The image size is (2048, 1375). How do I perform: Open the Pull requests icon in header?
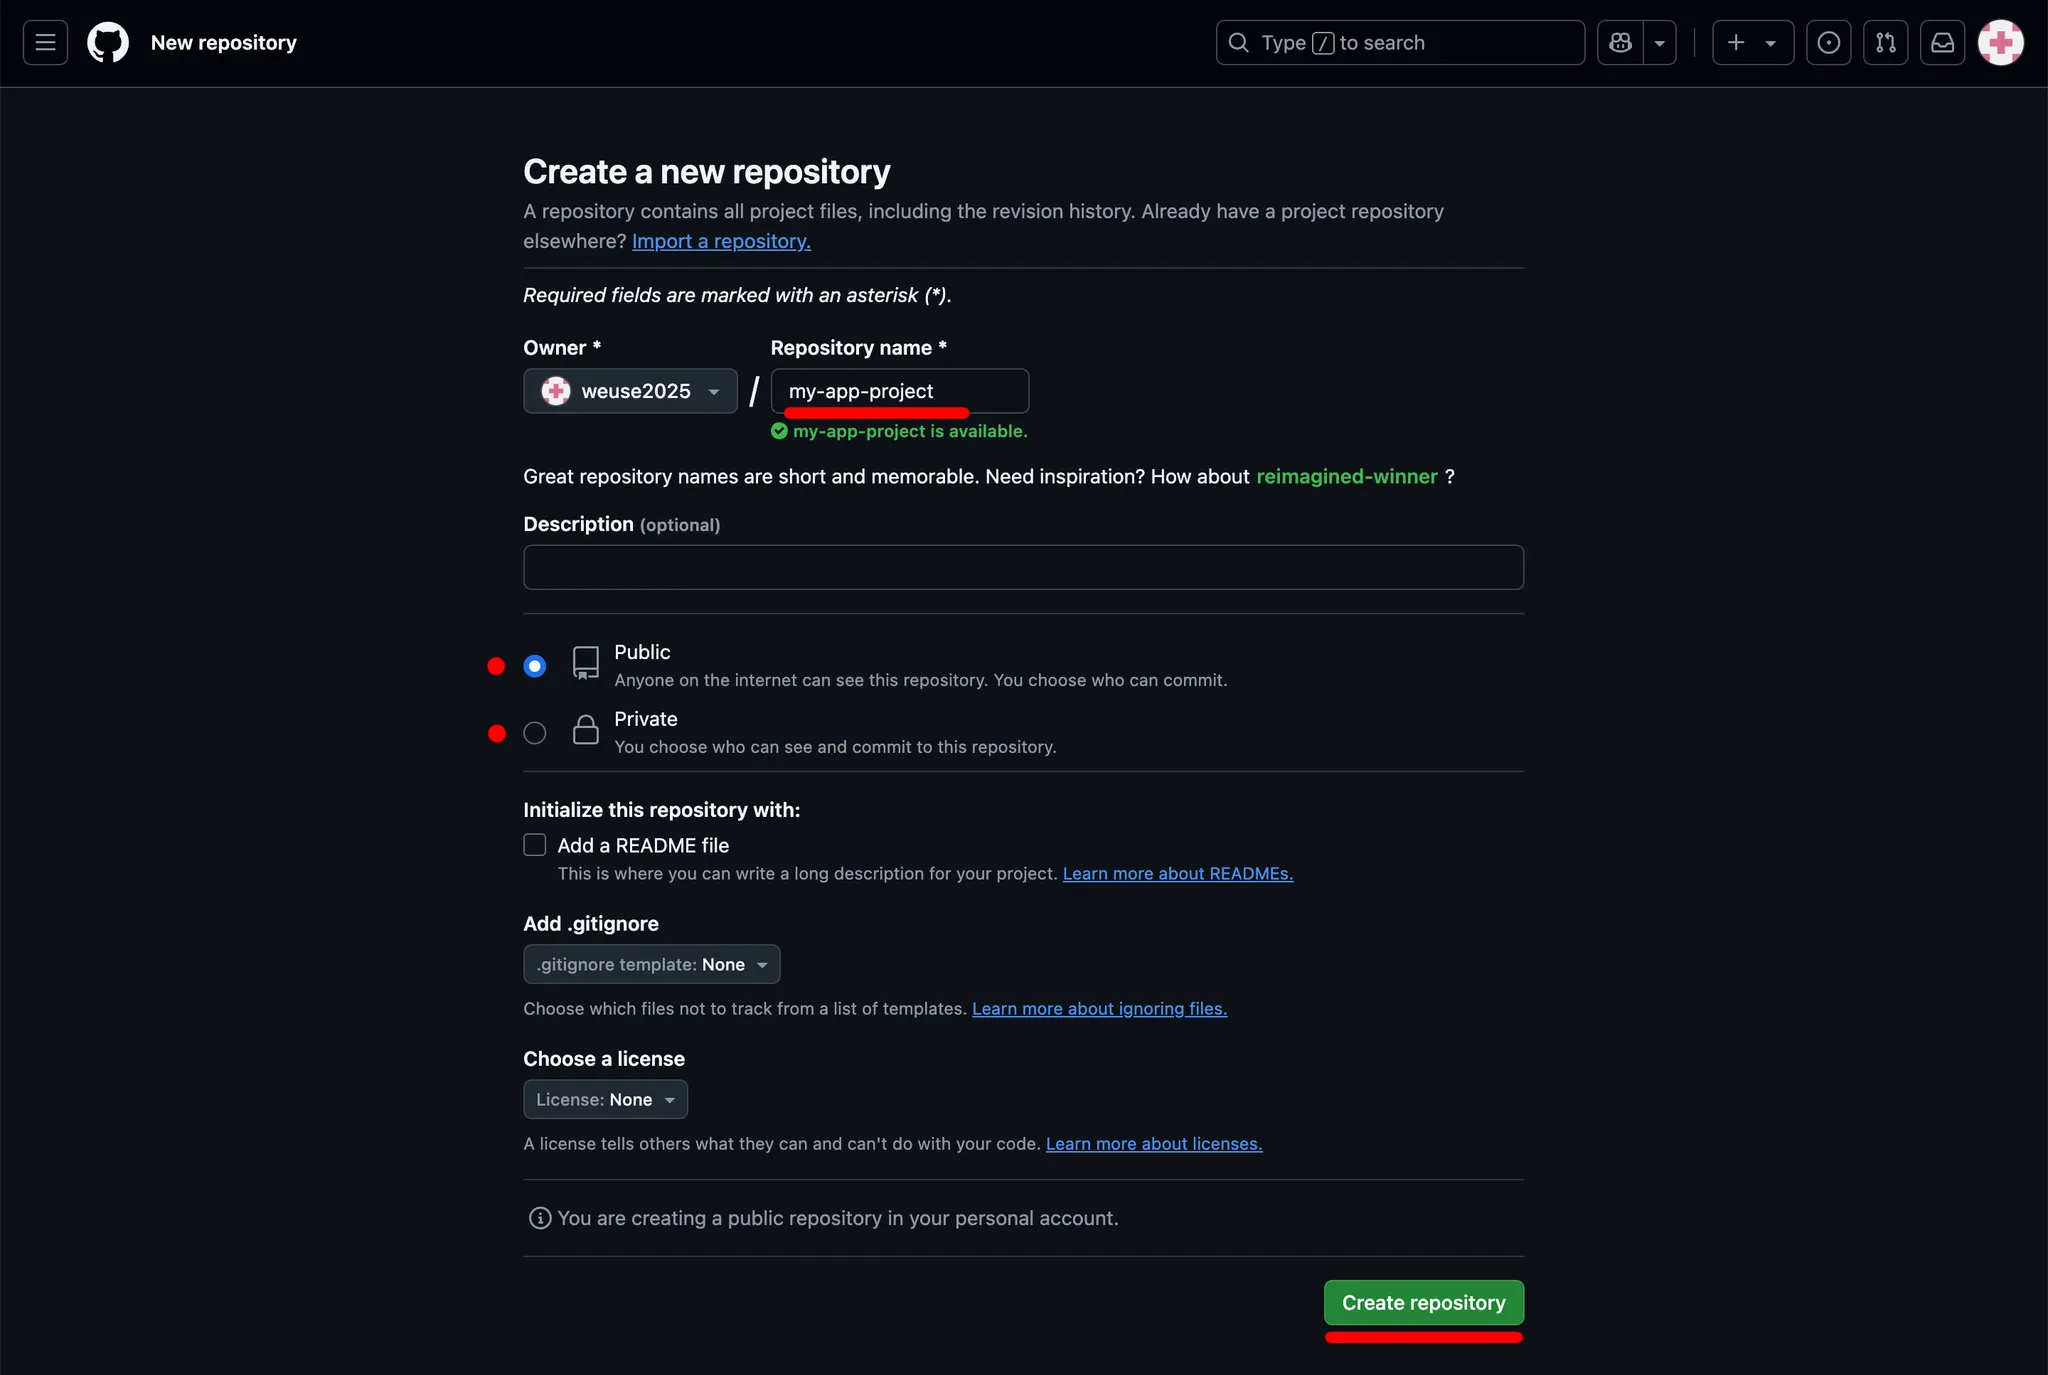(1885, 43)
